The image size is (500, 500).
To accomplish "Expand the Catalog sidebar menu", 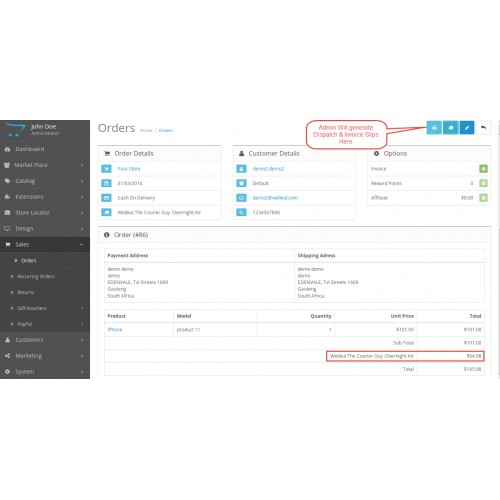I will pos(45,181).
